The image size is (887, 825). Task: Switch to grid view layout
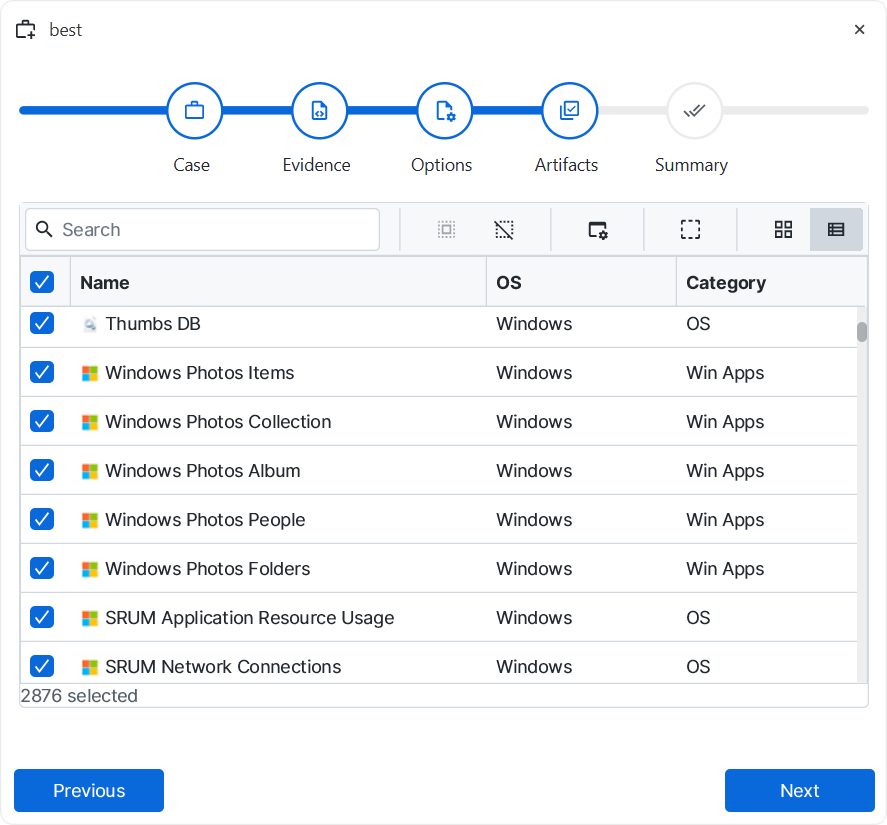783,230
